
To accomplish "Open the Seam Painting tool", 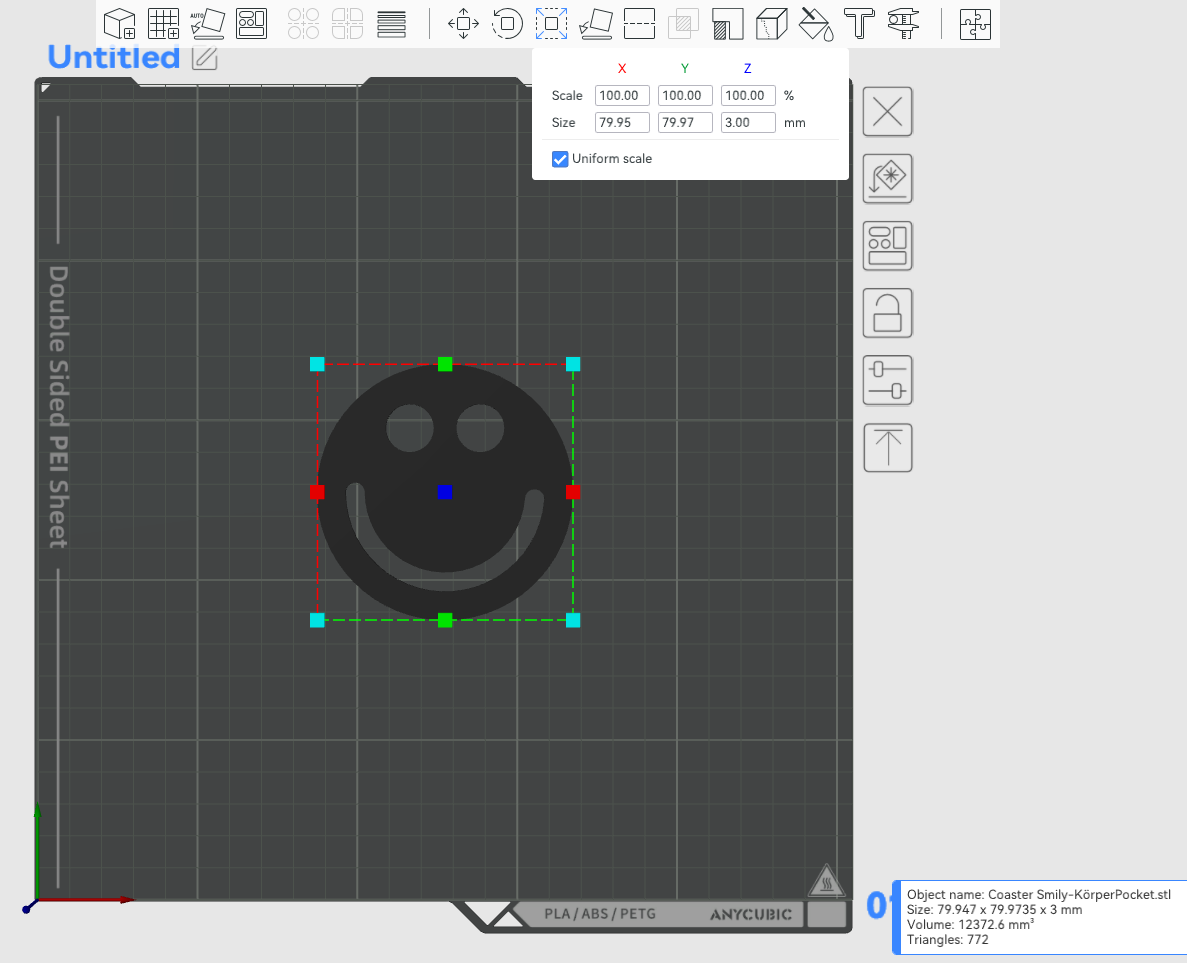I will click(x=771, y=23).
